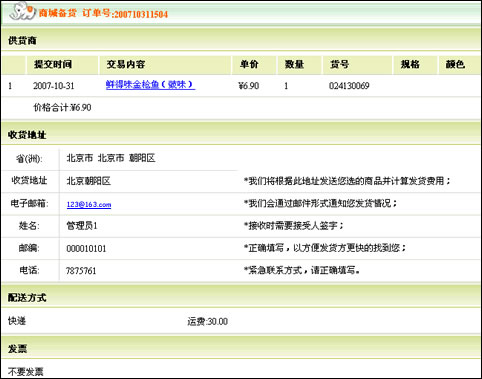The width and height of the screenshot is (482, 379).
Task: Click the date 2007-10-31 cell
Action: tap(54, 86)
